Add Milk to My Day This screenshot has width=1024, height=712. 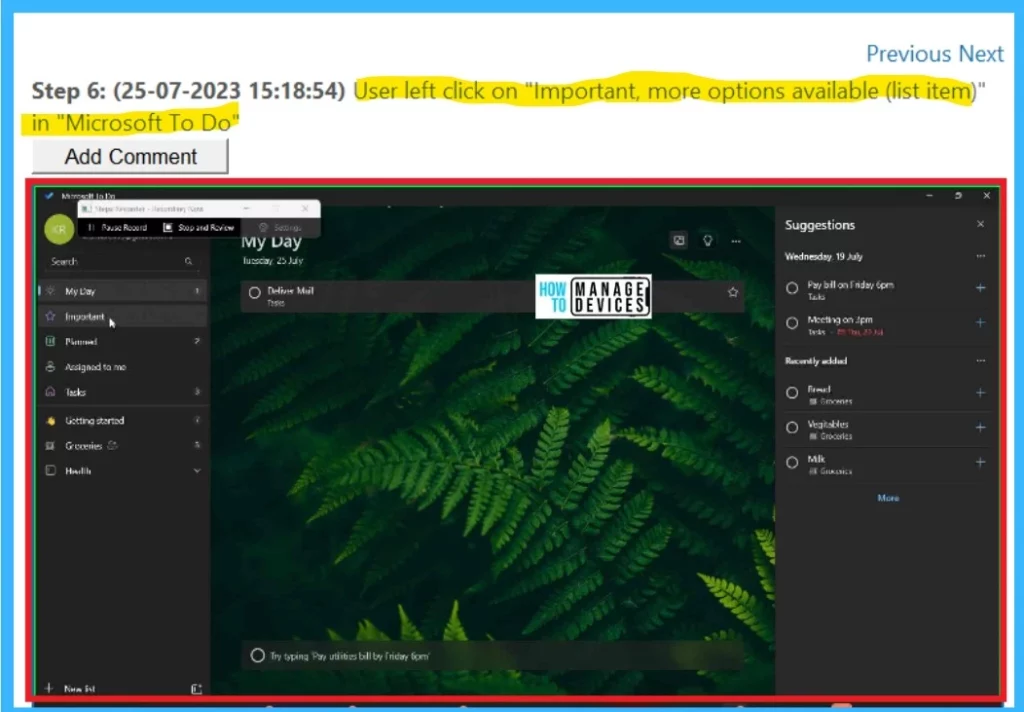coord(980,462)
